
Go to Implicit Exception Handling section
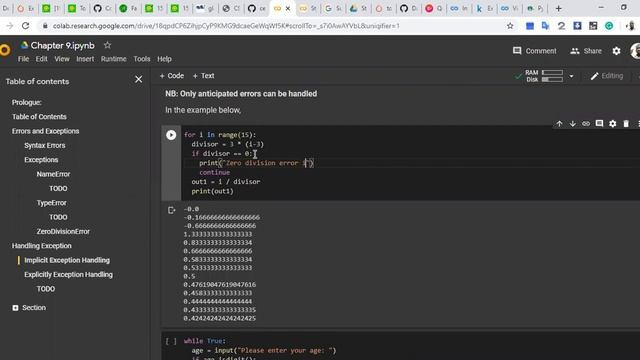pyautogui.click(x=67, y=260)
